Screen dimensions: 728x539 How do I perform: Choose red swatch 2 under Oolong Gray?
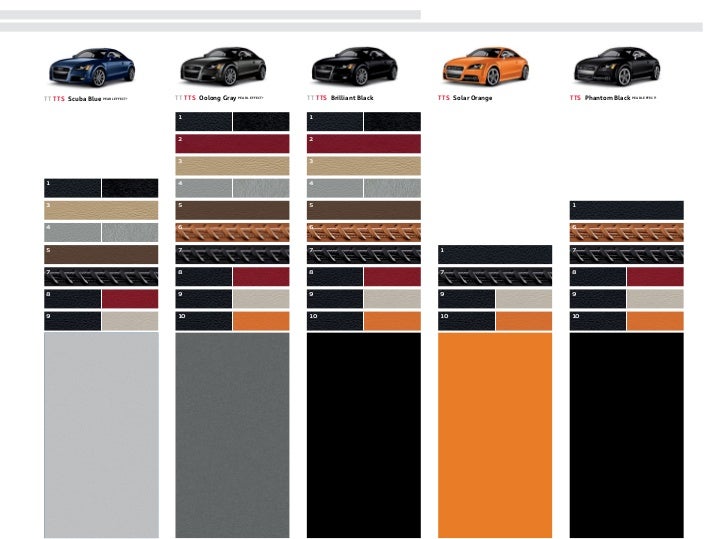[232, 144]
